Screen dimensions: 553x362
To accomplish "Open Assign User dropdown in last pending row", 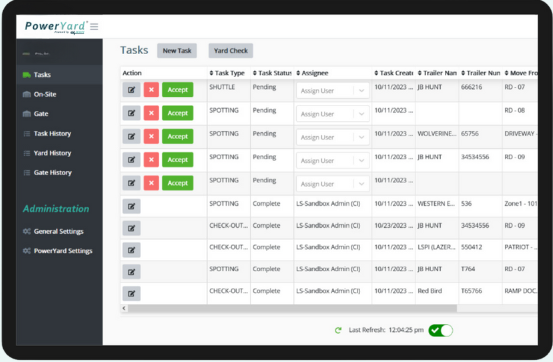I will [333, 184].
